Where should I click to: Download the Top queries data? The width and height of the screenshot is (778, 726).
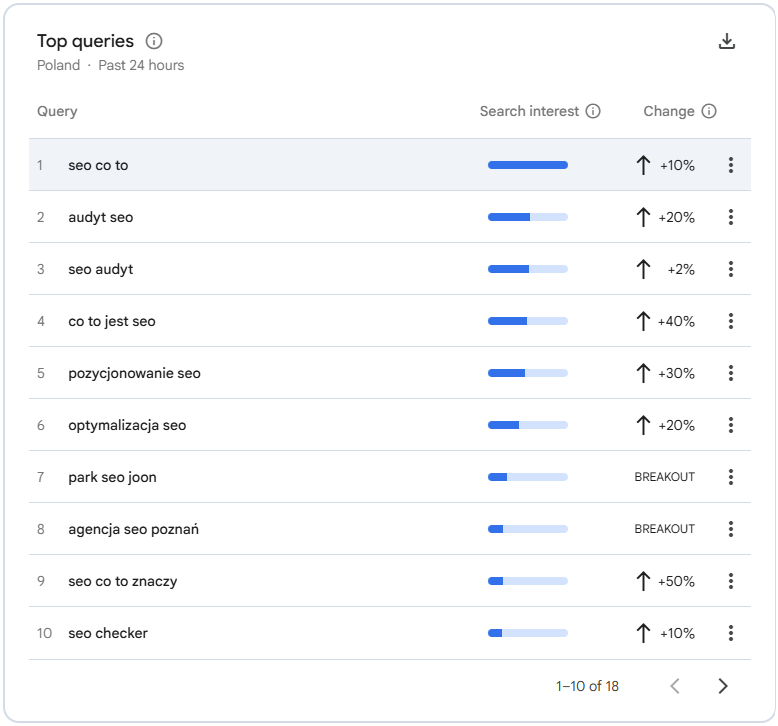(x=726, y=41)
